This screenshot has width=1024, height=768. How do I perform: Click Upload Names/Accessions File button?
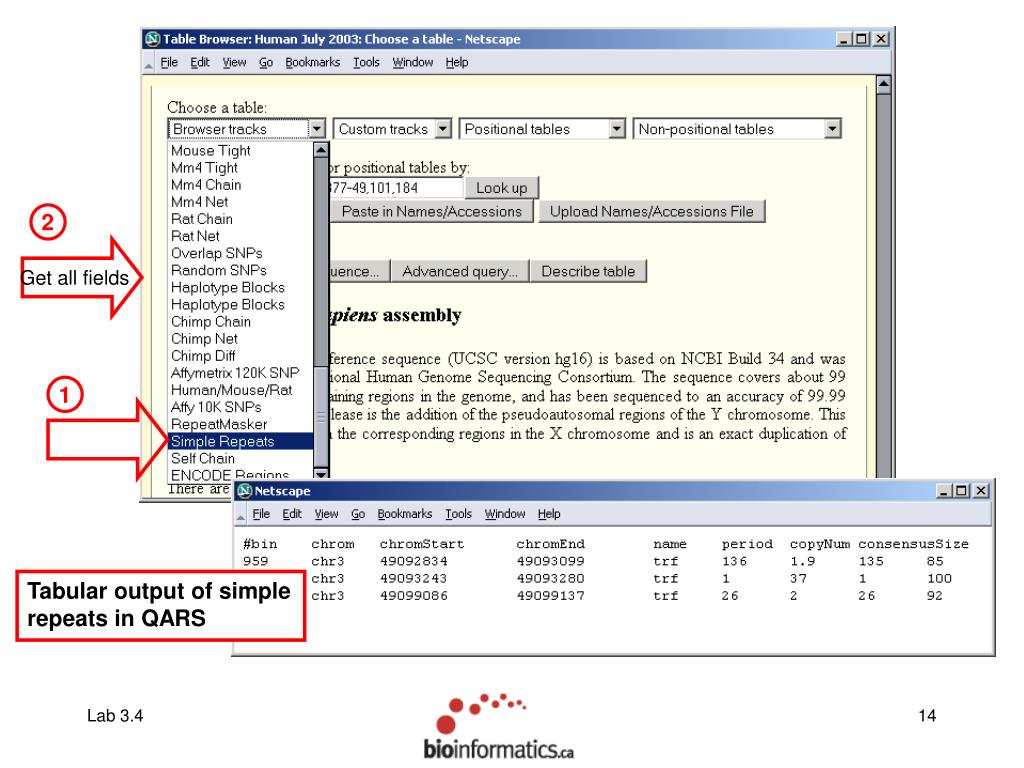click(x=652, y=212)
